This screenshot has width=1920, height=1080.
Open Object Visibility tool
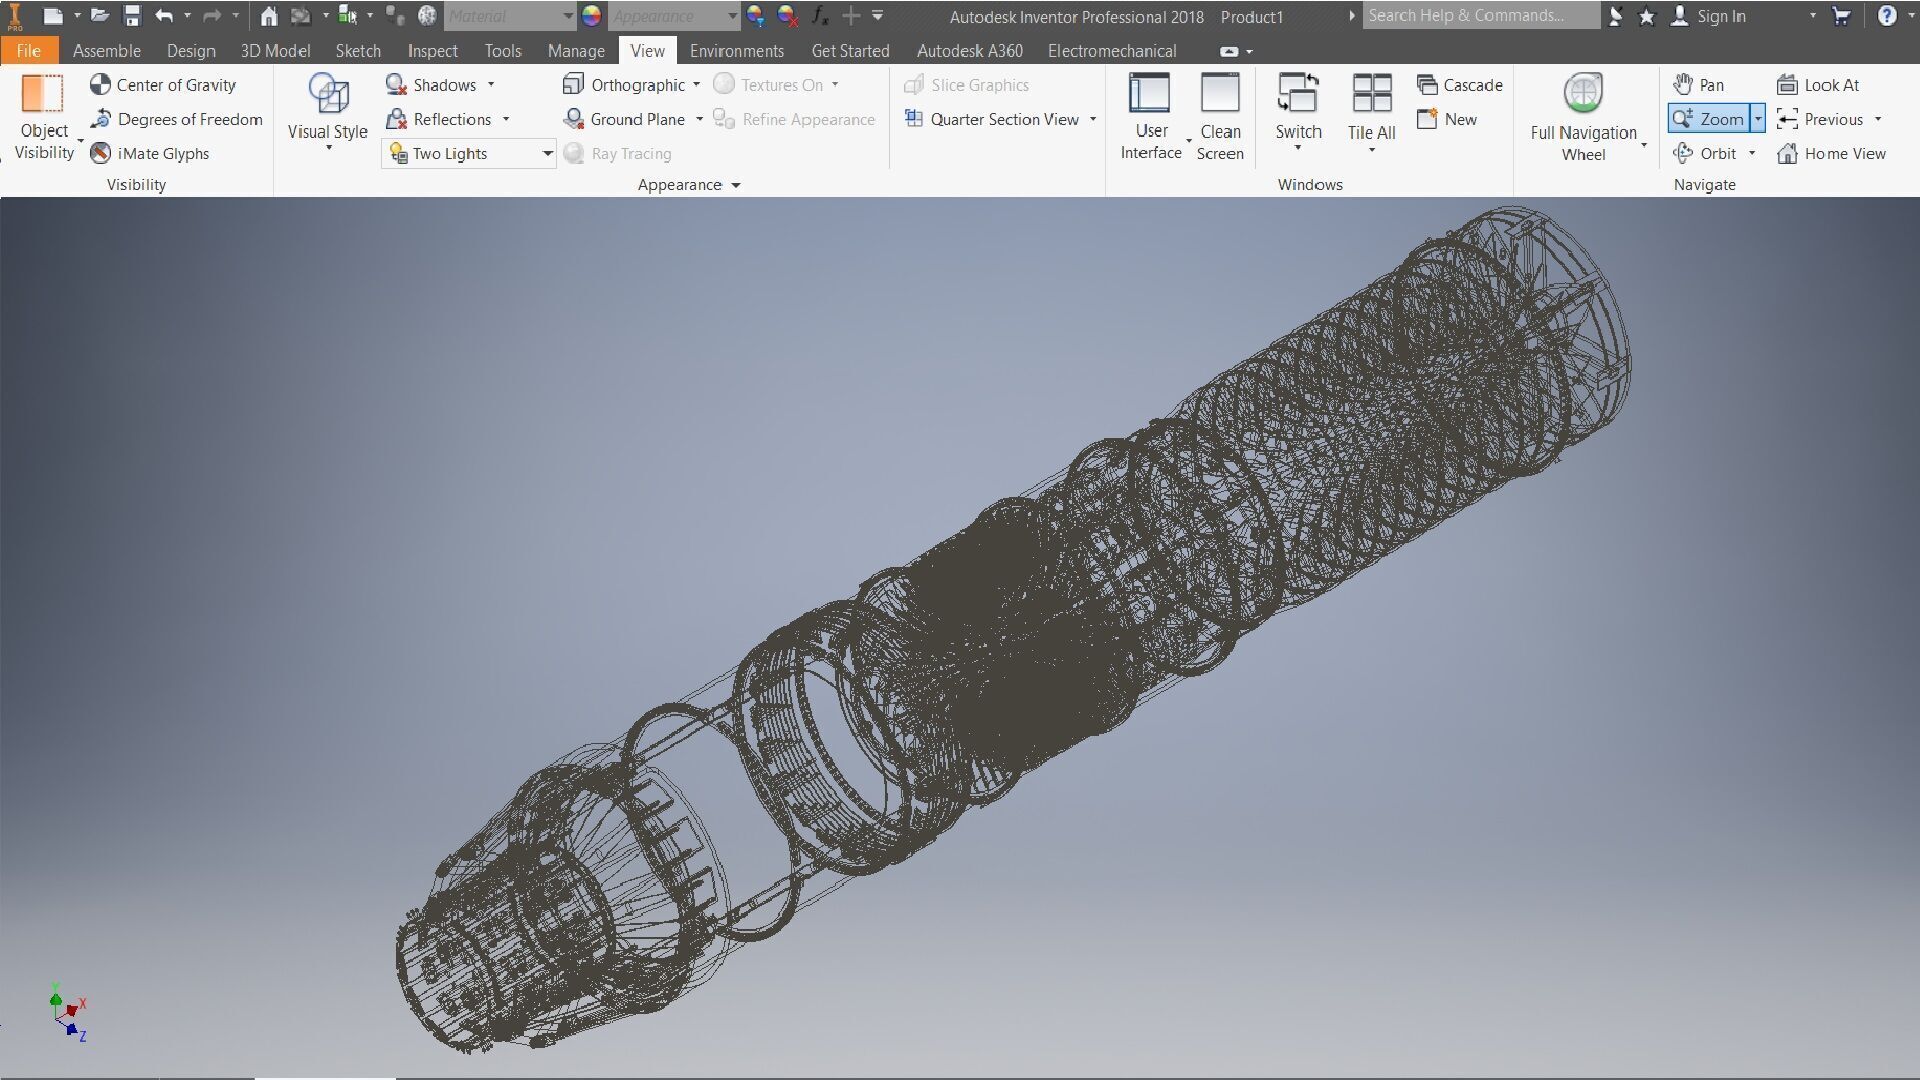(44, 117)
